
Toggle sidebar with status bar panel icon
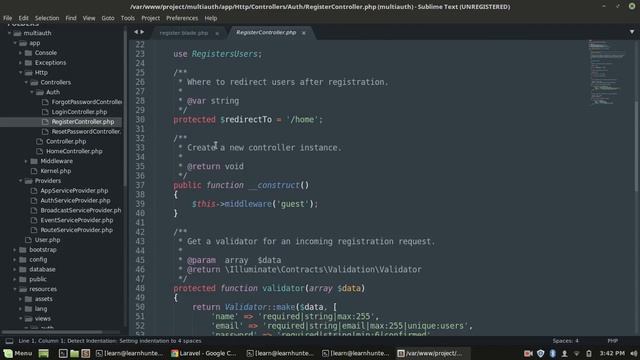[x=9, y=341]
